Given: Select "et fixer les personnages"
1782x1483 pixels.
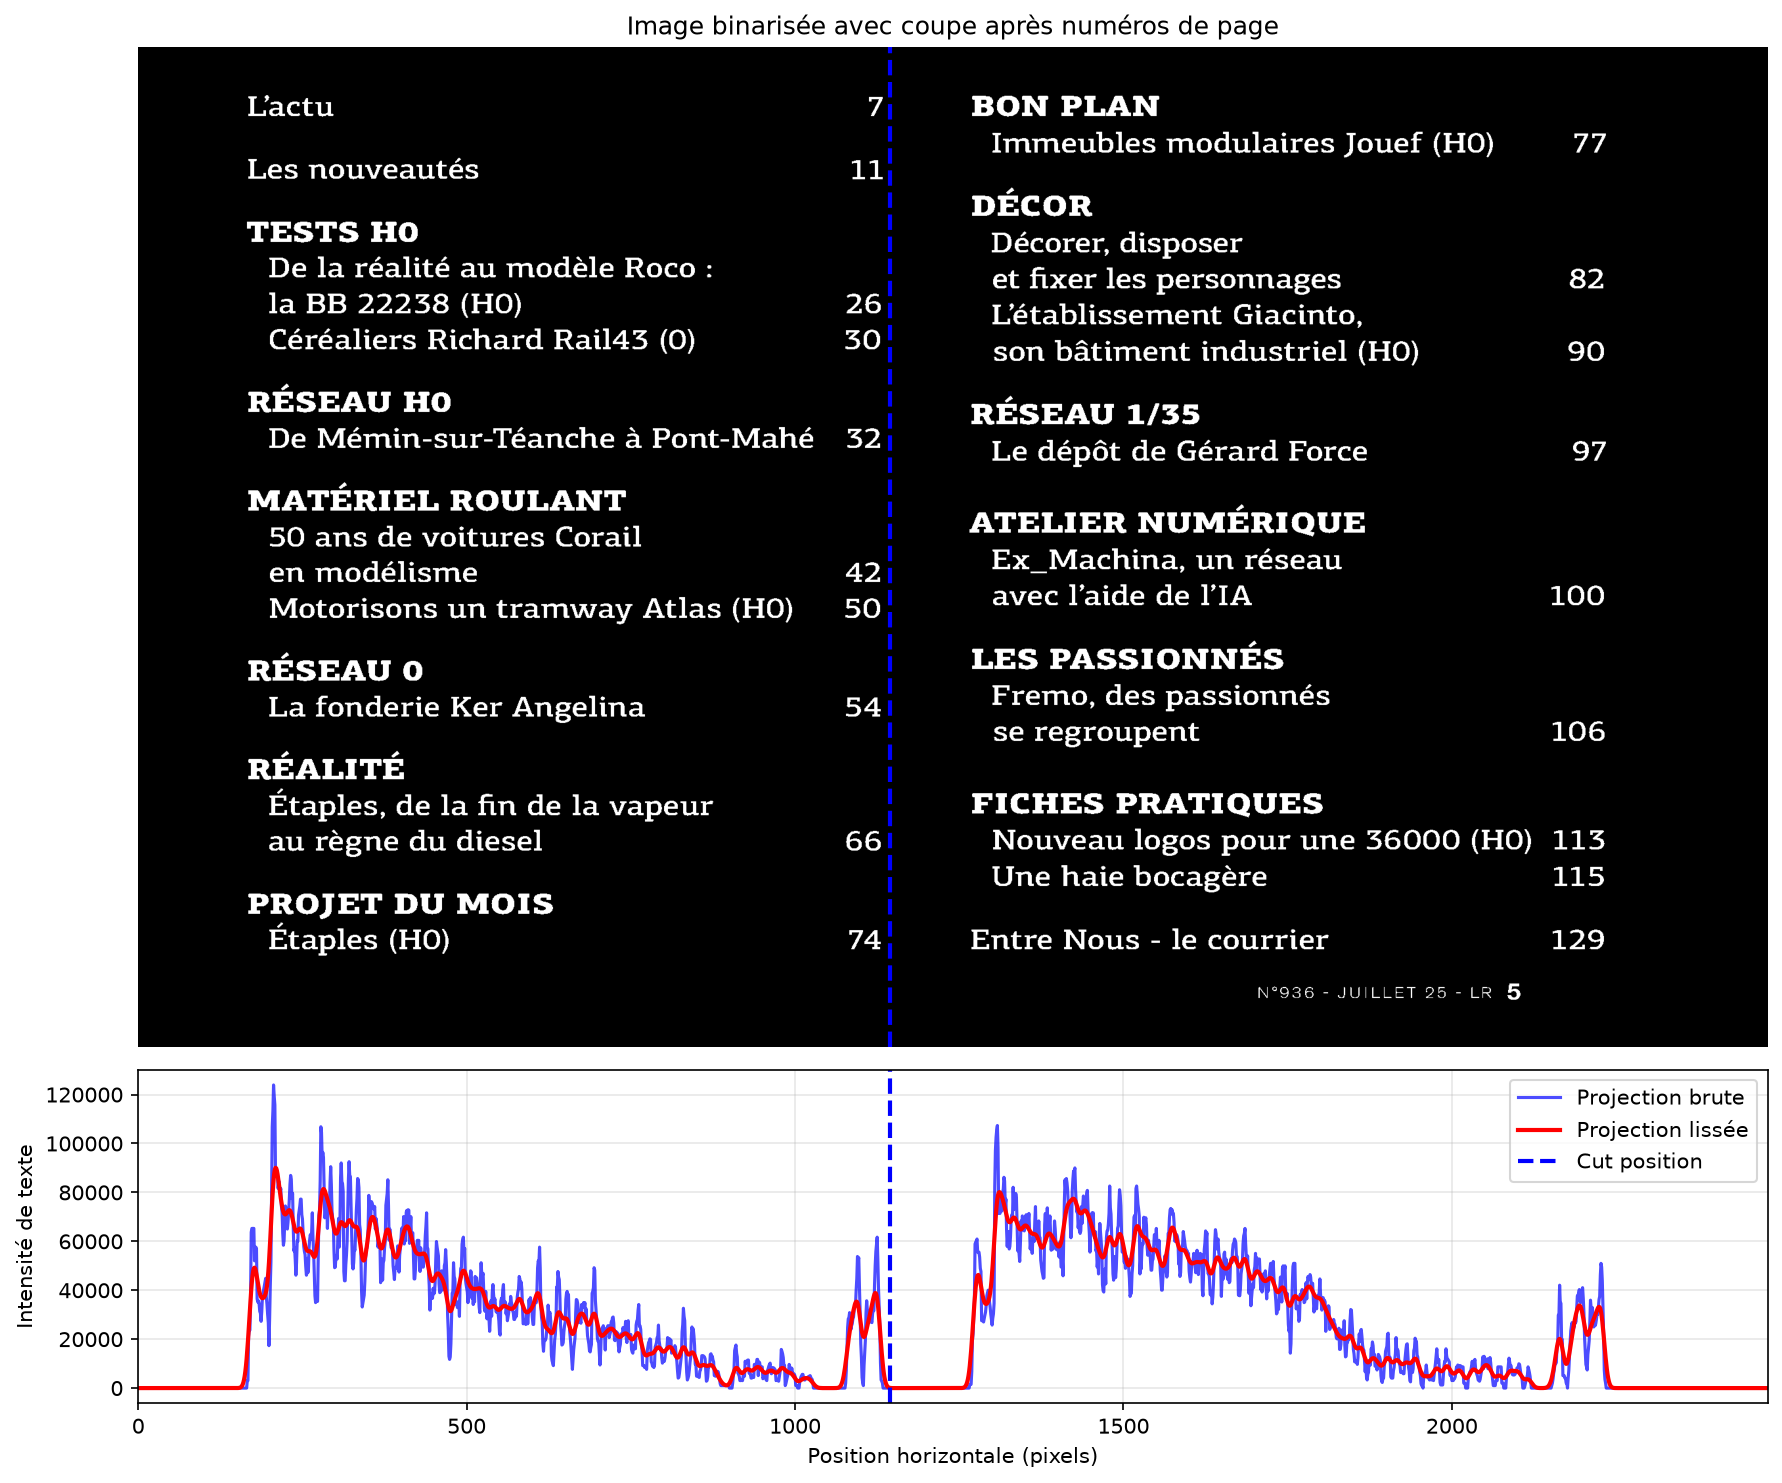Looking at the screenshot, I should tap(1166, 279).
